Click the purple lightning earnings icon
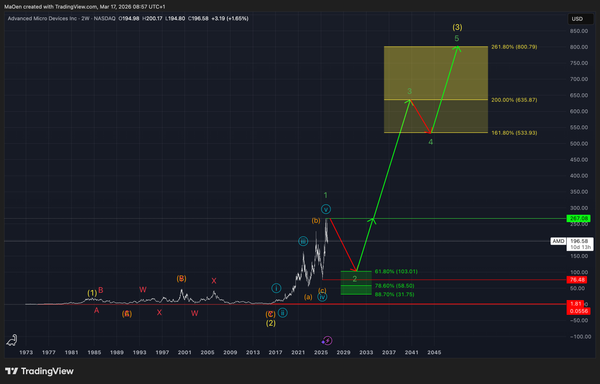This screenshot has width=600, height=384. tap(327, 340)
